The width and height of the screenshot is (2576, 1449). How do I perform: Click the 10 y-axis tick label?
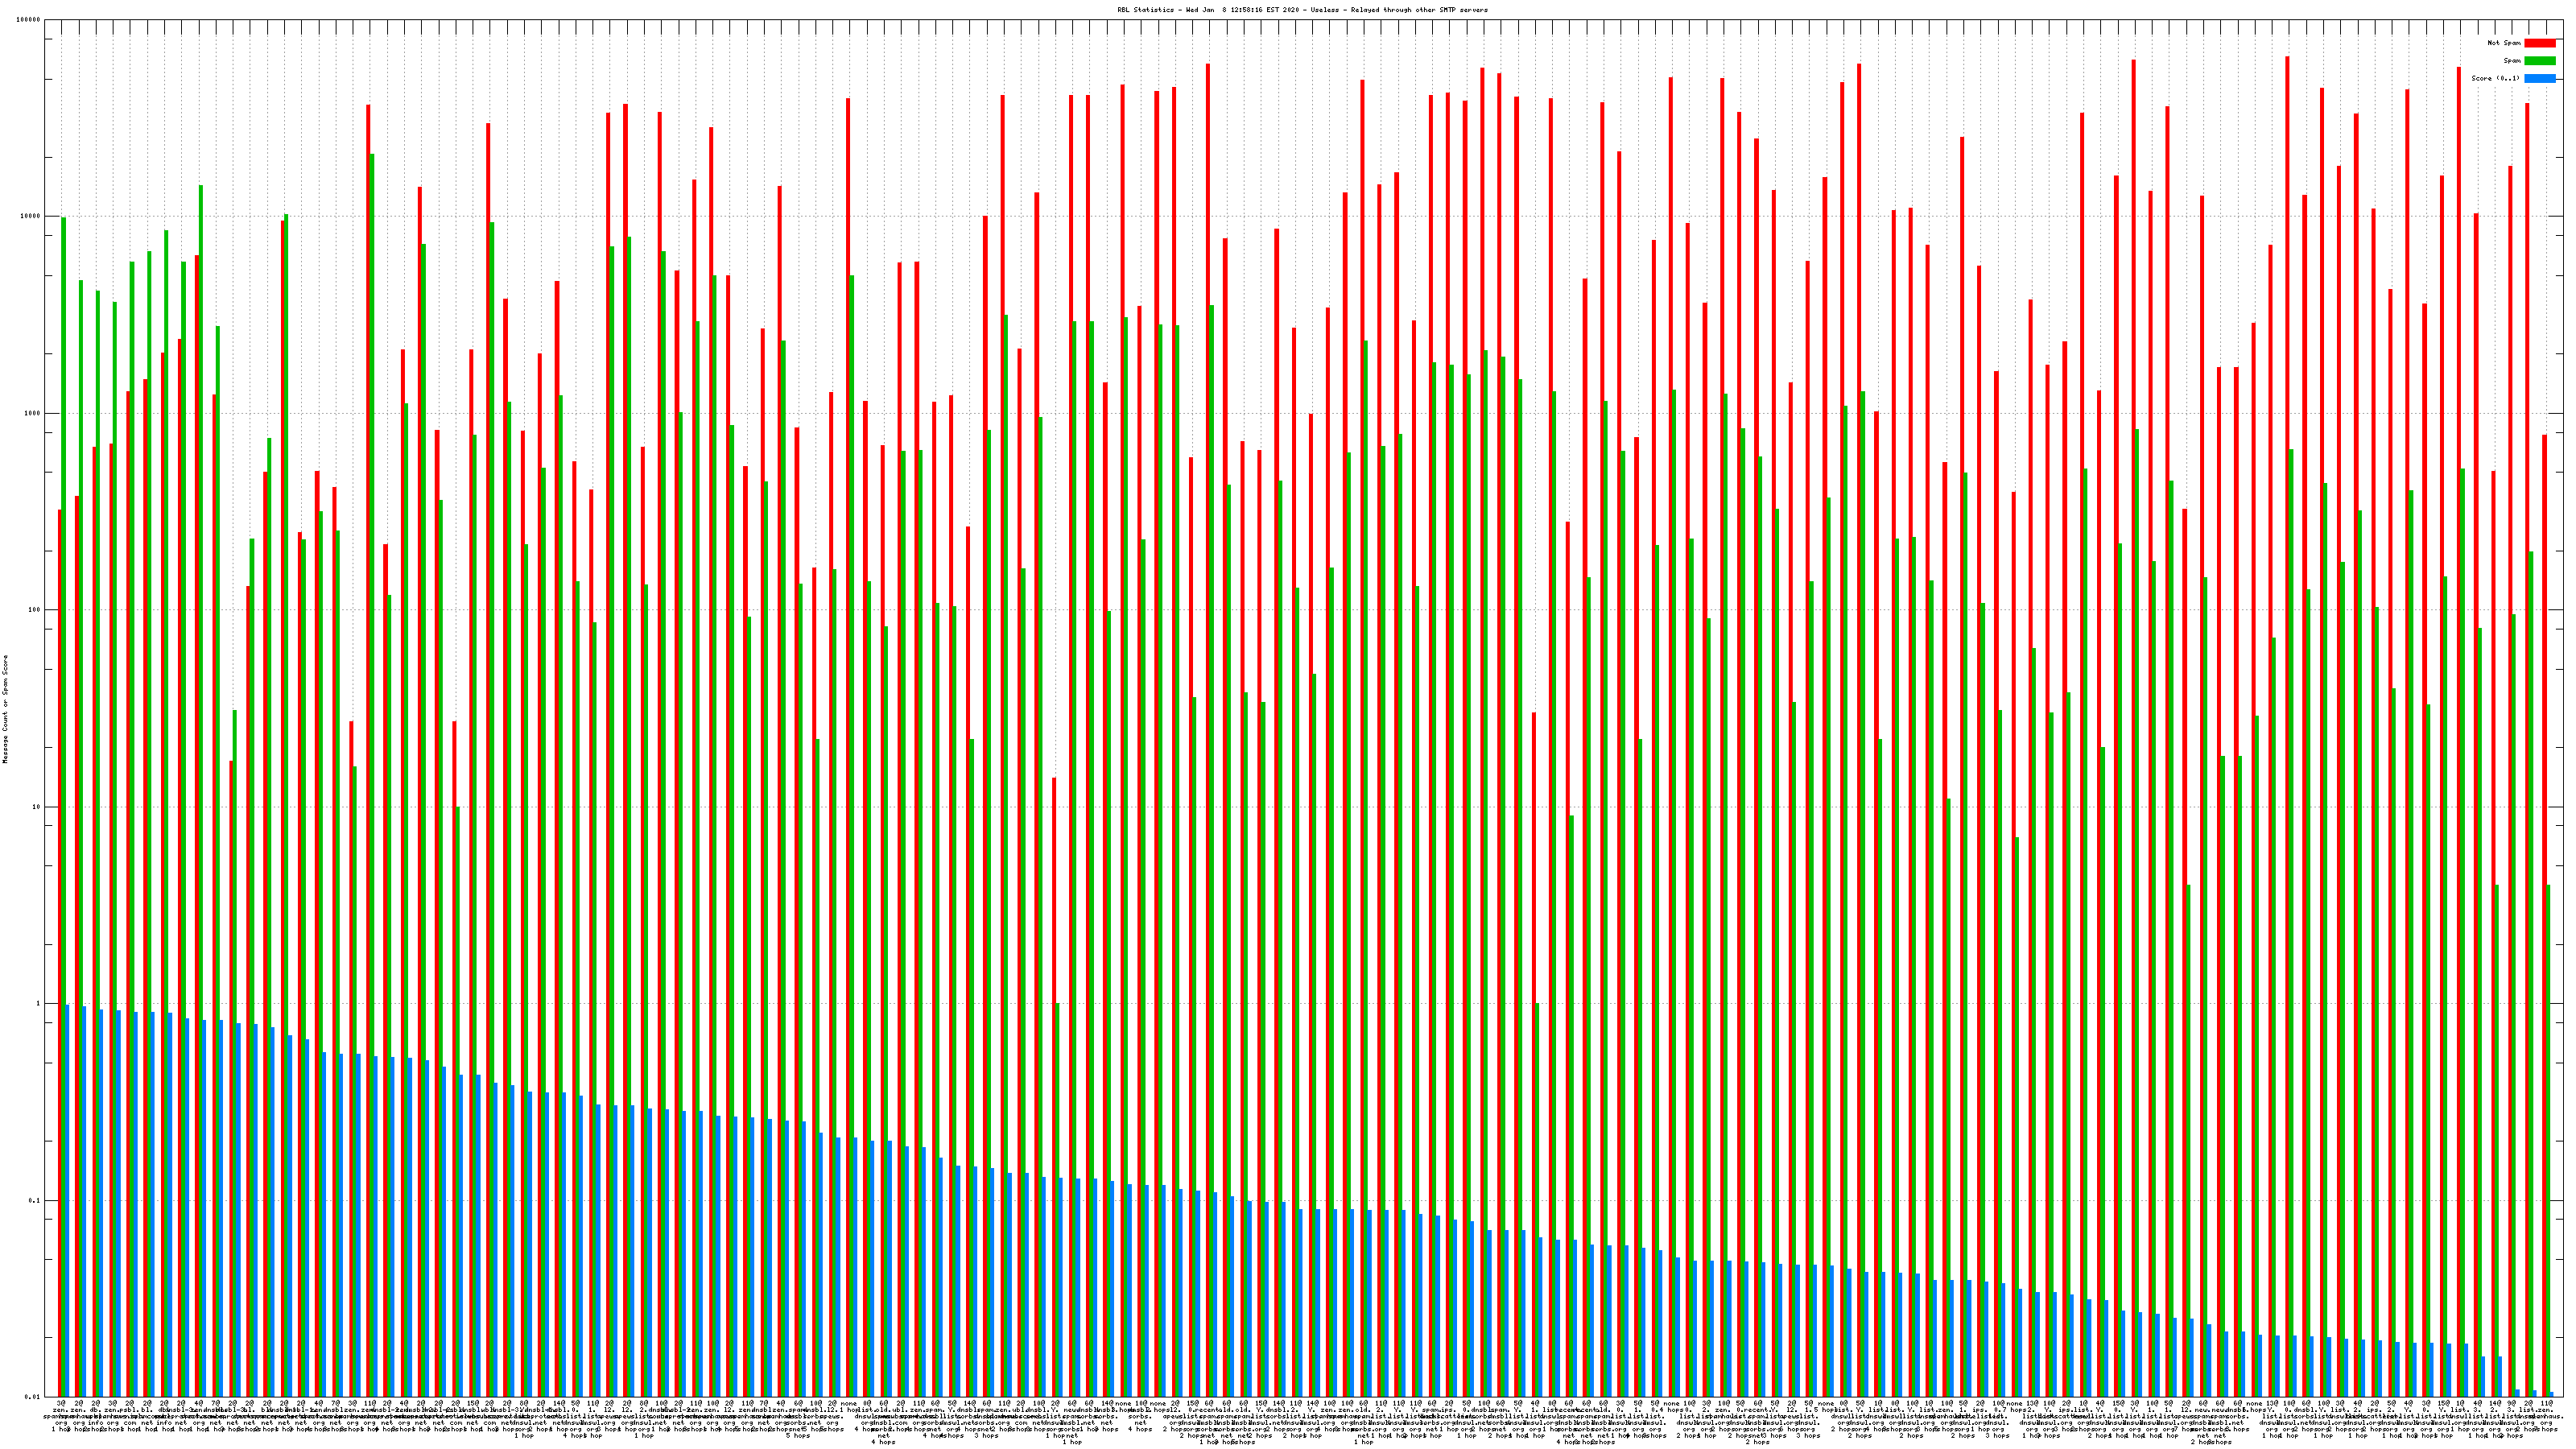(37, 807)
